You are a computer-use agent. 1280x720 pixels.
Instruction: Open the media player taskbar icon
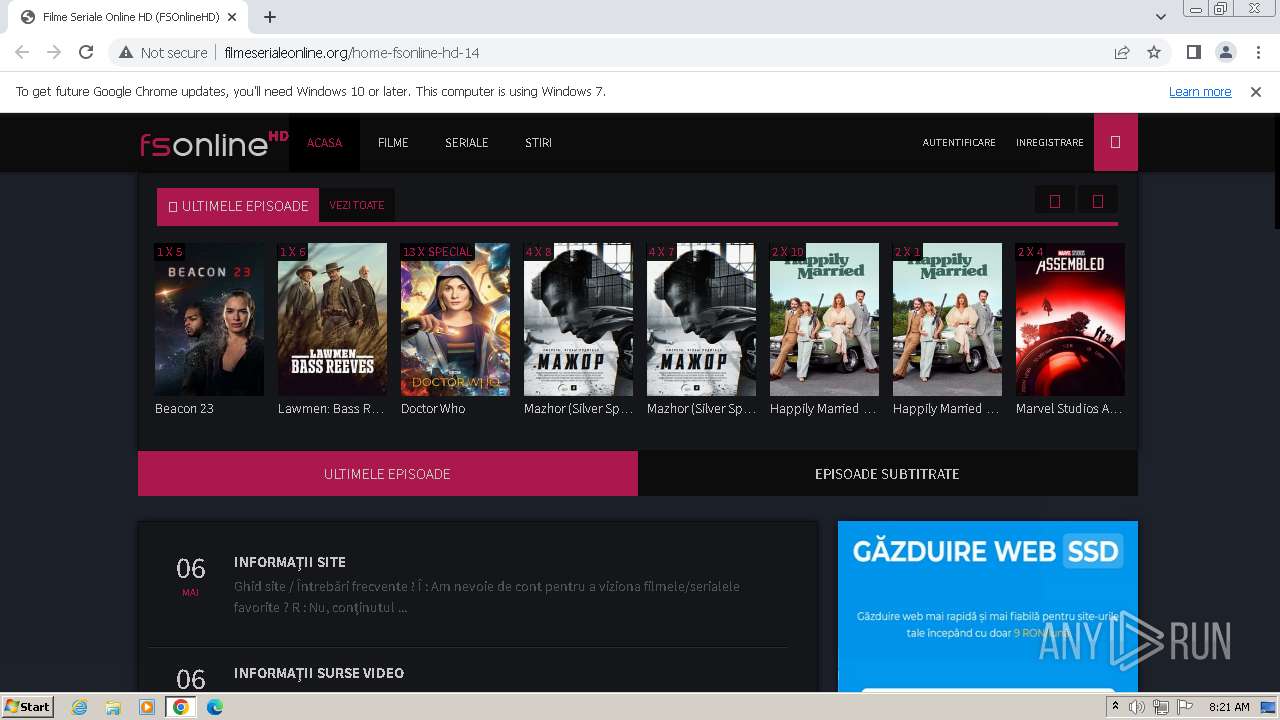click(x=147, y=707)
